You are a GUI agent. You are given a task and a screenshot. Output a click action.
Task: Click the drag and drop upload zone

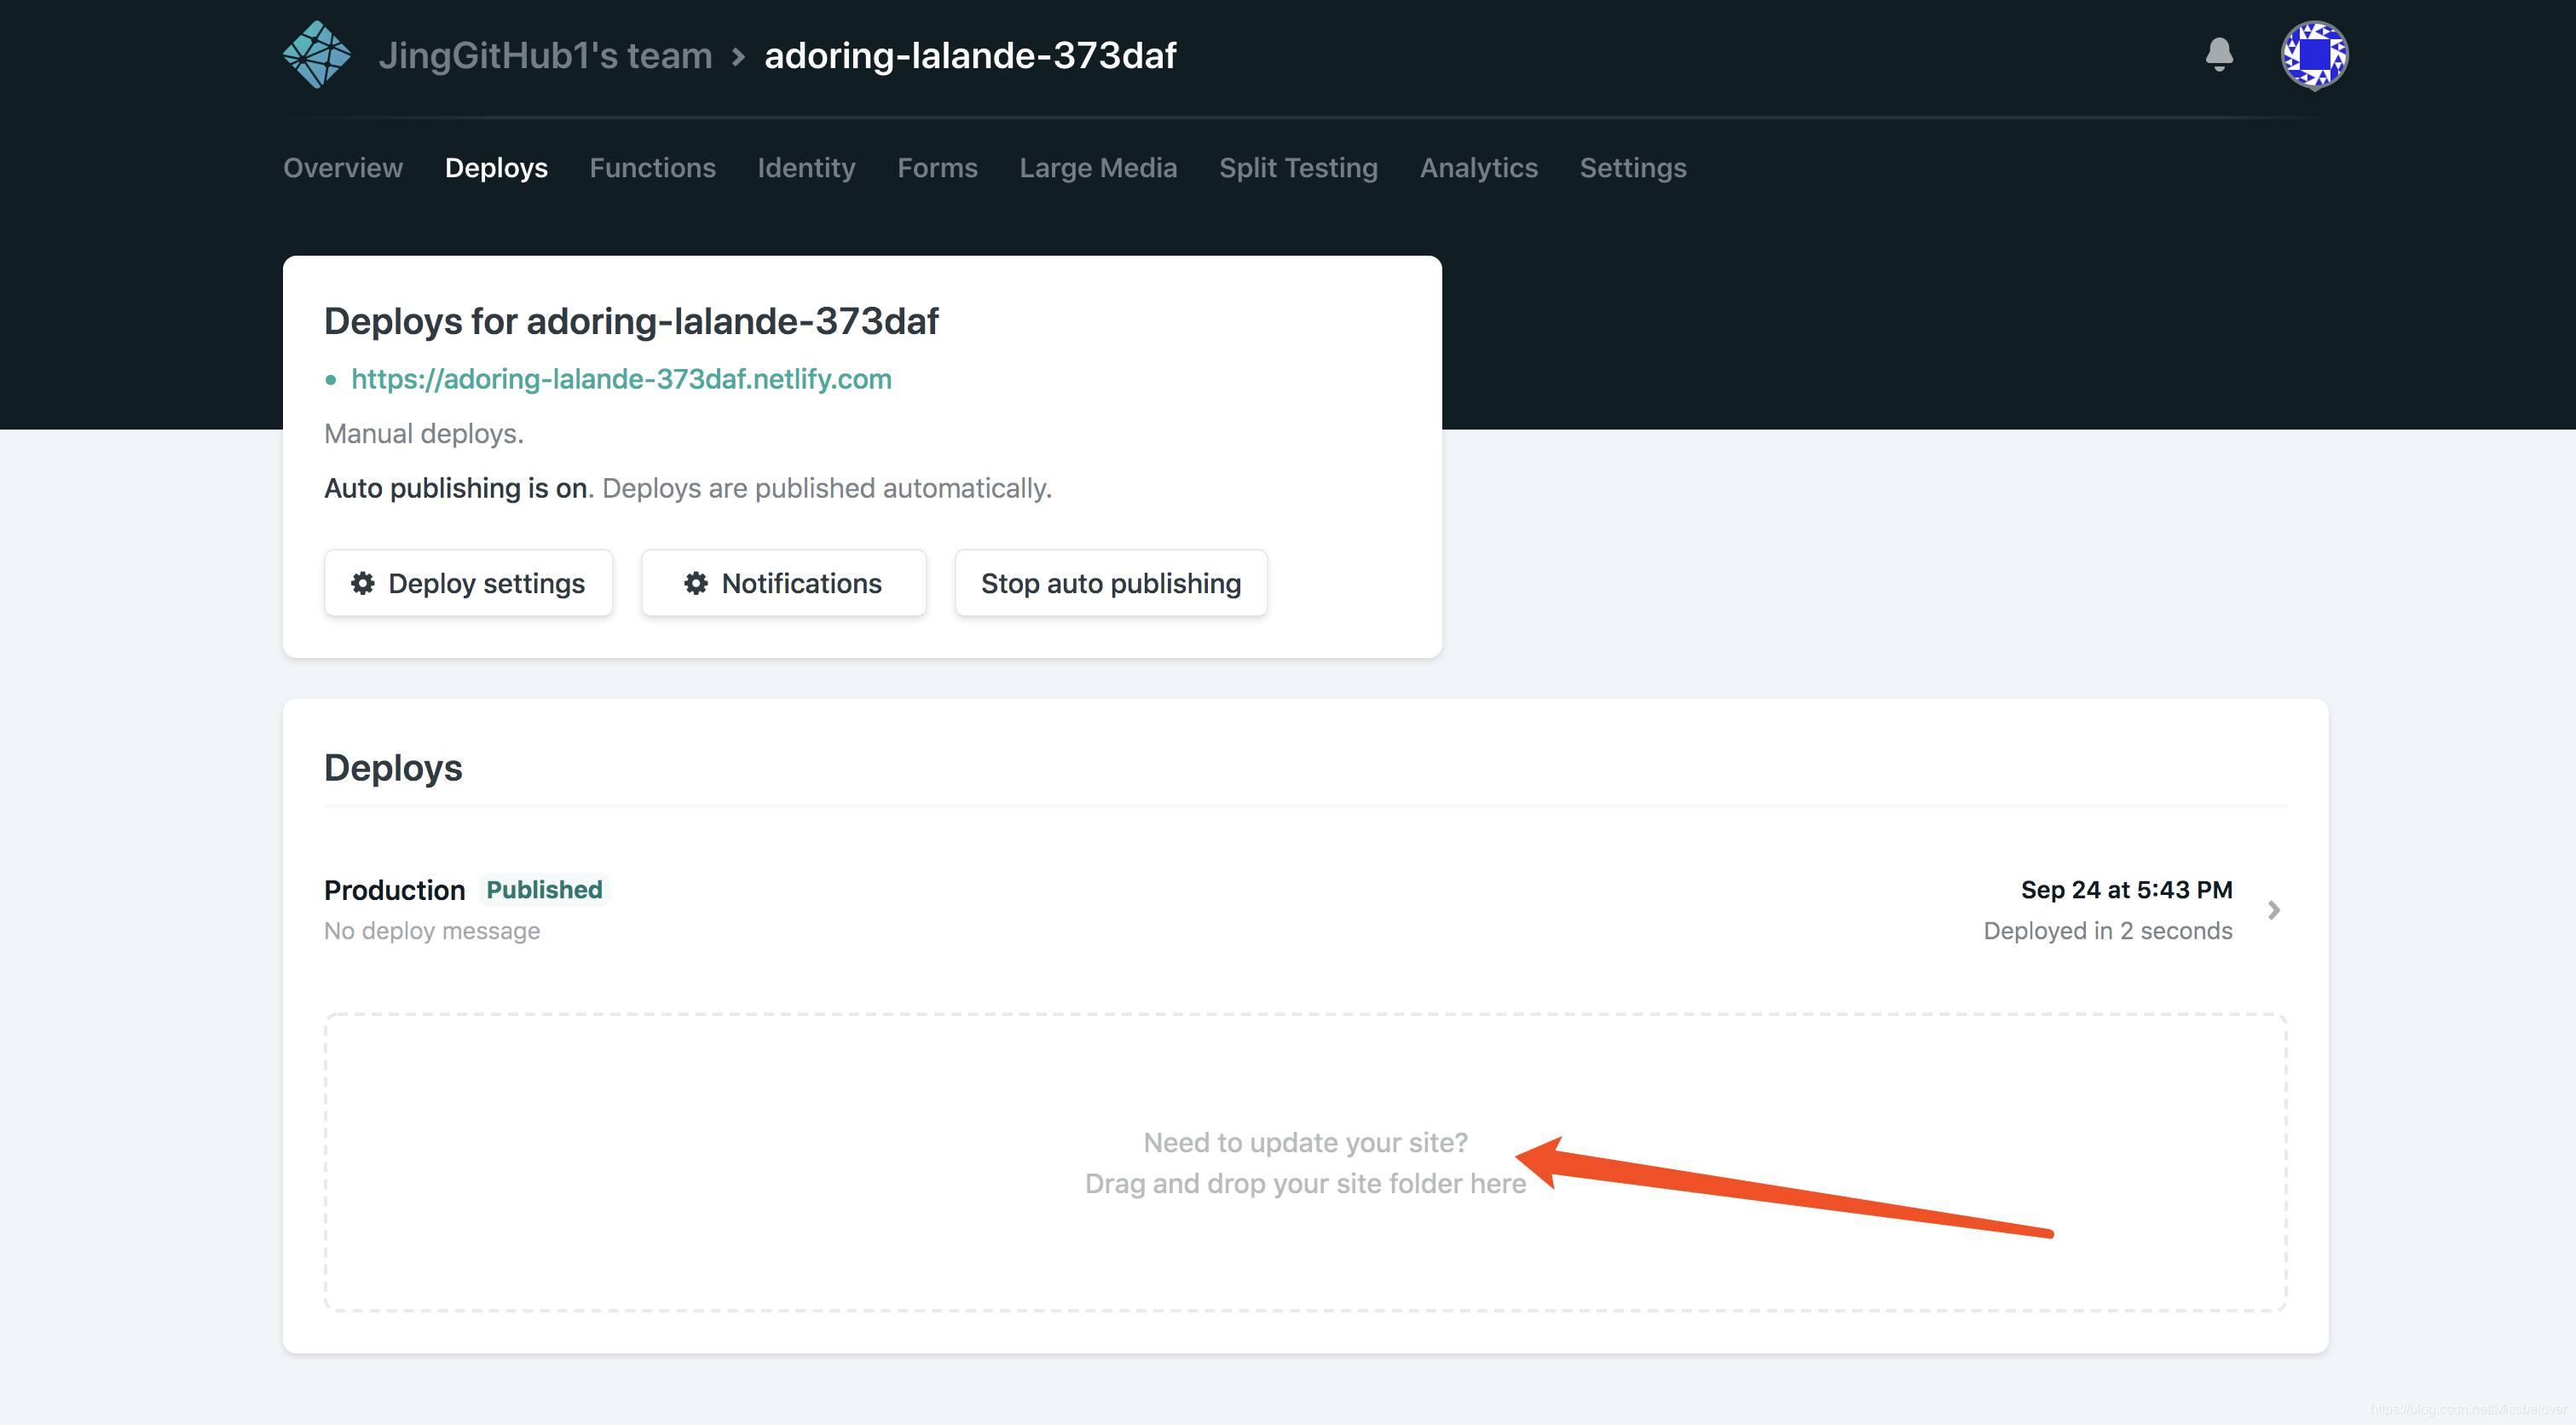(x=1304, y=1162)
